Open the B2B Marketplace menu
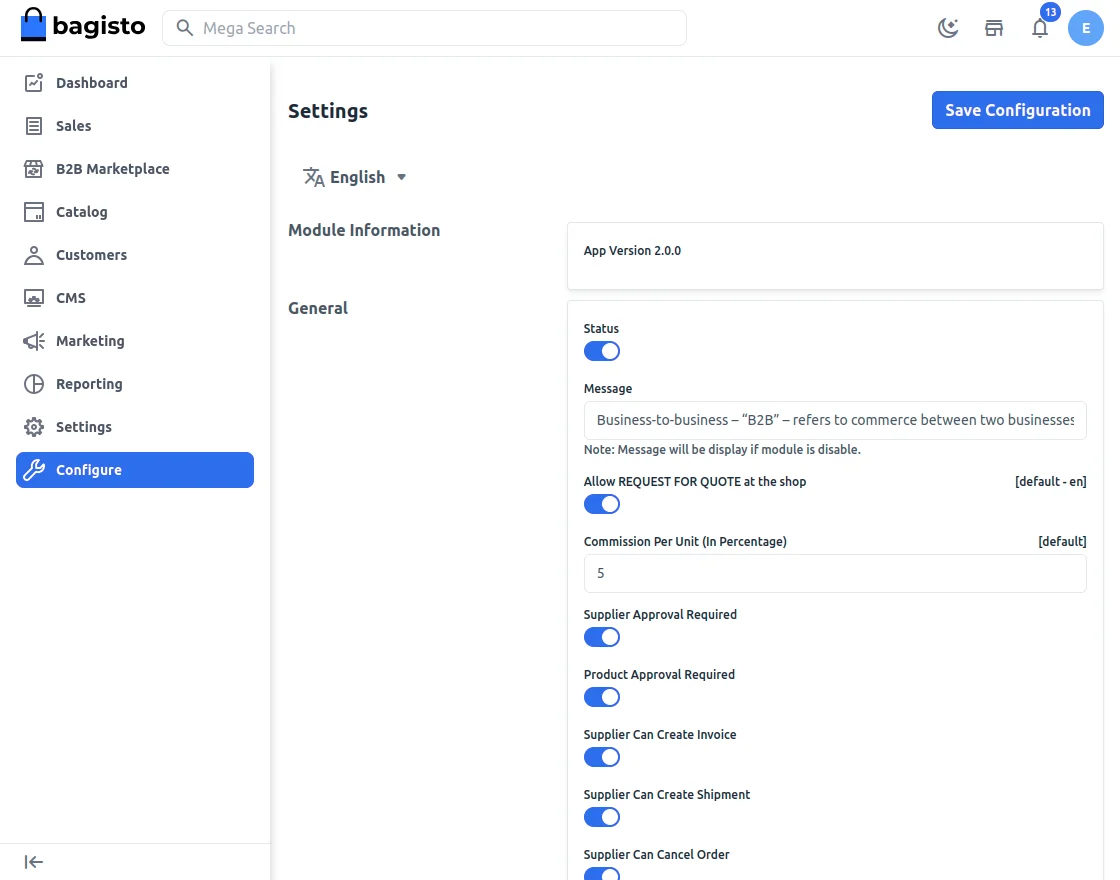Image resolution: width=1120 pixels, height=880 pixels. pos(112,169)
